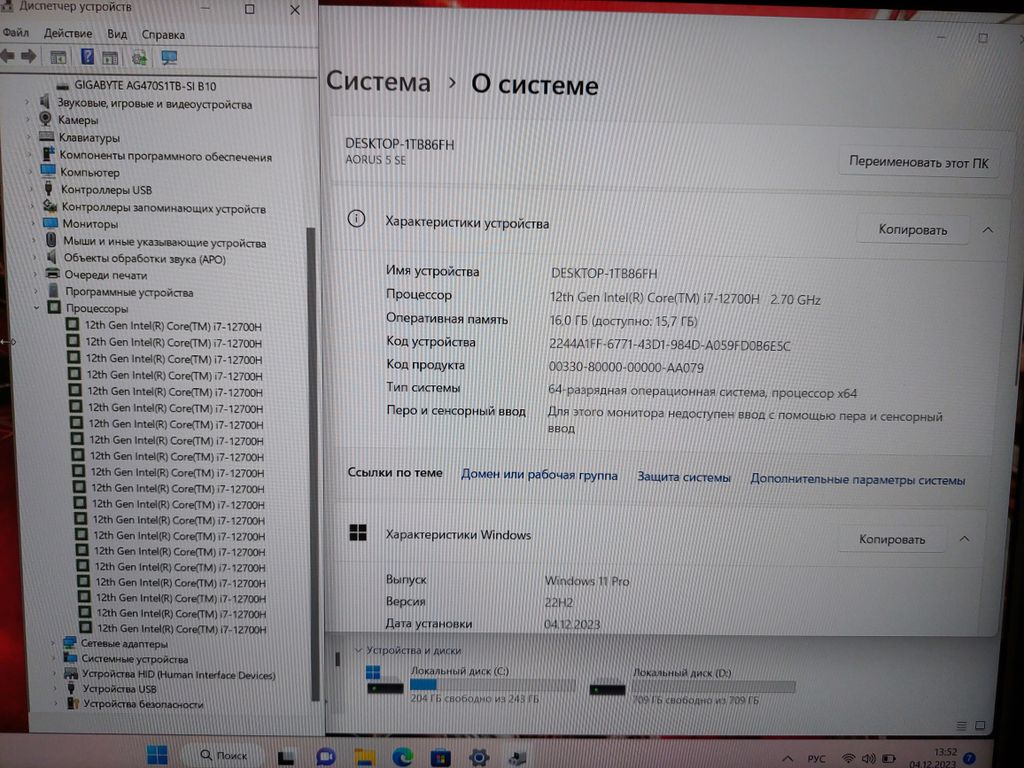
Task: Open the Settings gear icon on taskbar
Action: (479, 757)
